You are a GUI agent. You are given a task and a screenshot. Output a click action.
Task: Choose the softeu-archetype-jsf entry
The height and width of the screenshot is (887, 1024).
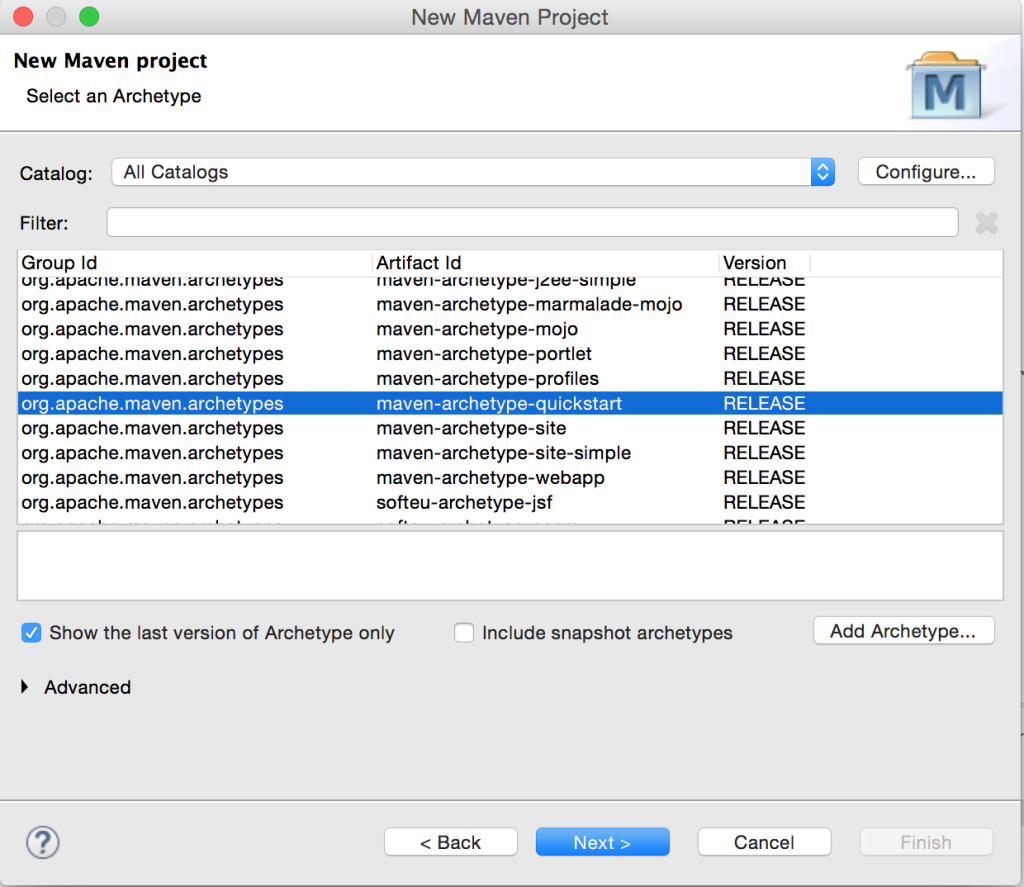[464, 503]
